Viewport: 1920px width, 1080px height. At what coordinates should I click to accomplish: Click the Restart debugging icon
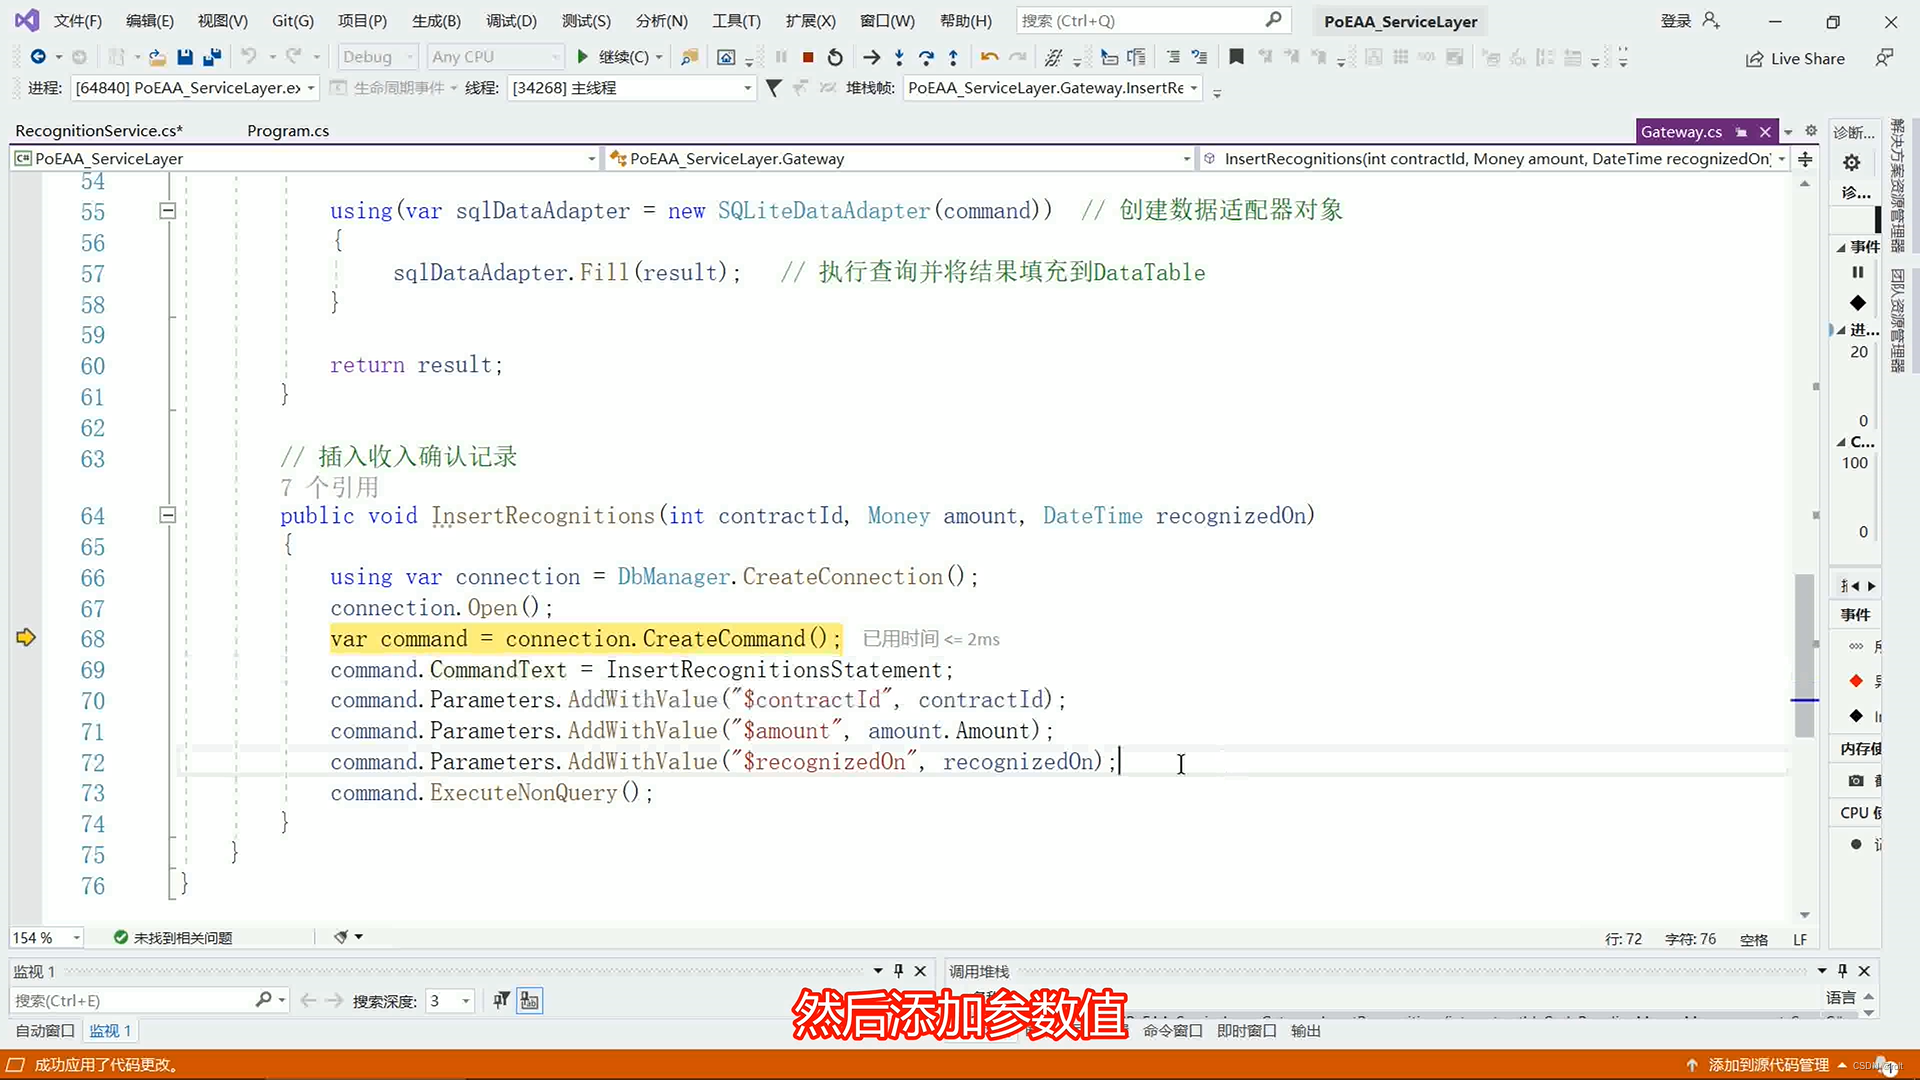click(x=835, y=57)
